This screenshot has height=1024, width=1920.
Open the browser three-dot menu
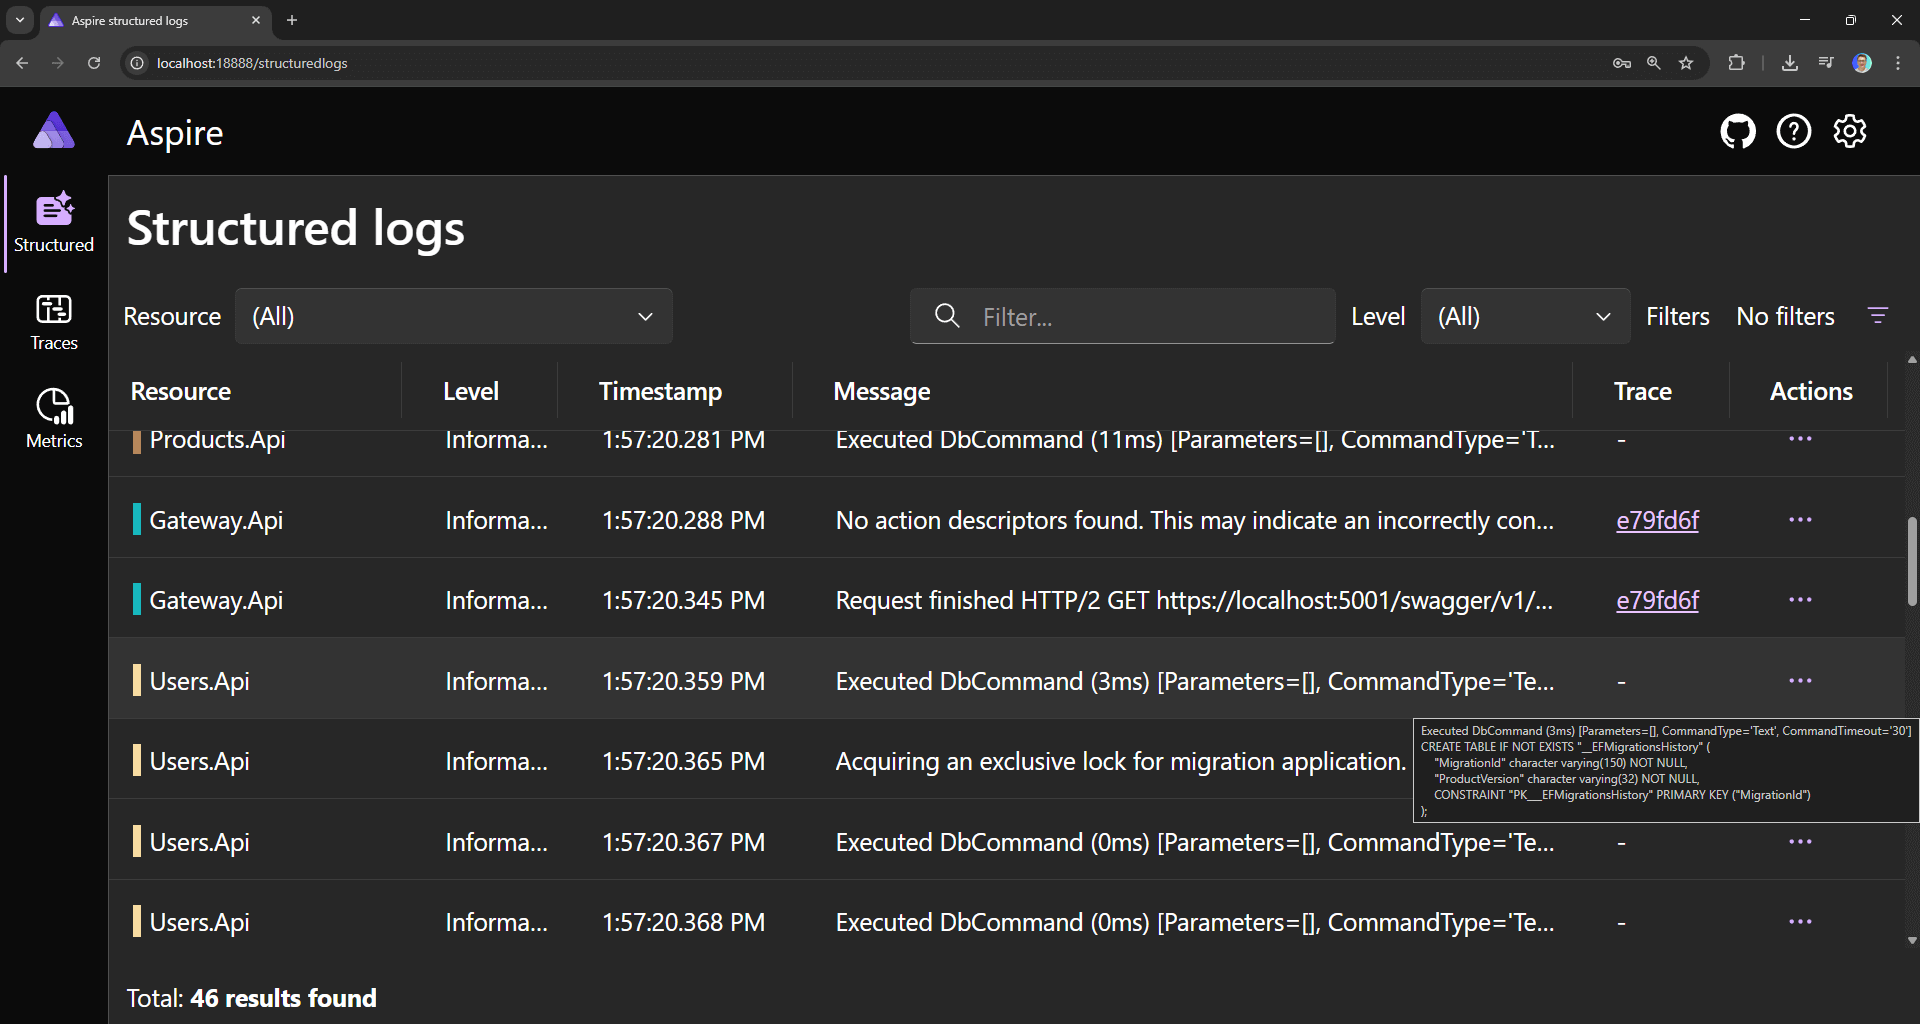[1899, 62]
